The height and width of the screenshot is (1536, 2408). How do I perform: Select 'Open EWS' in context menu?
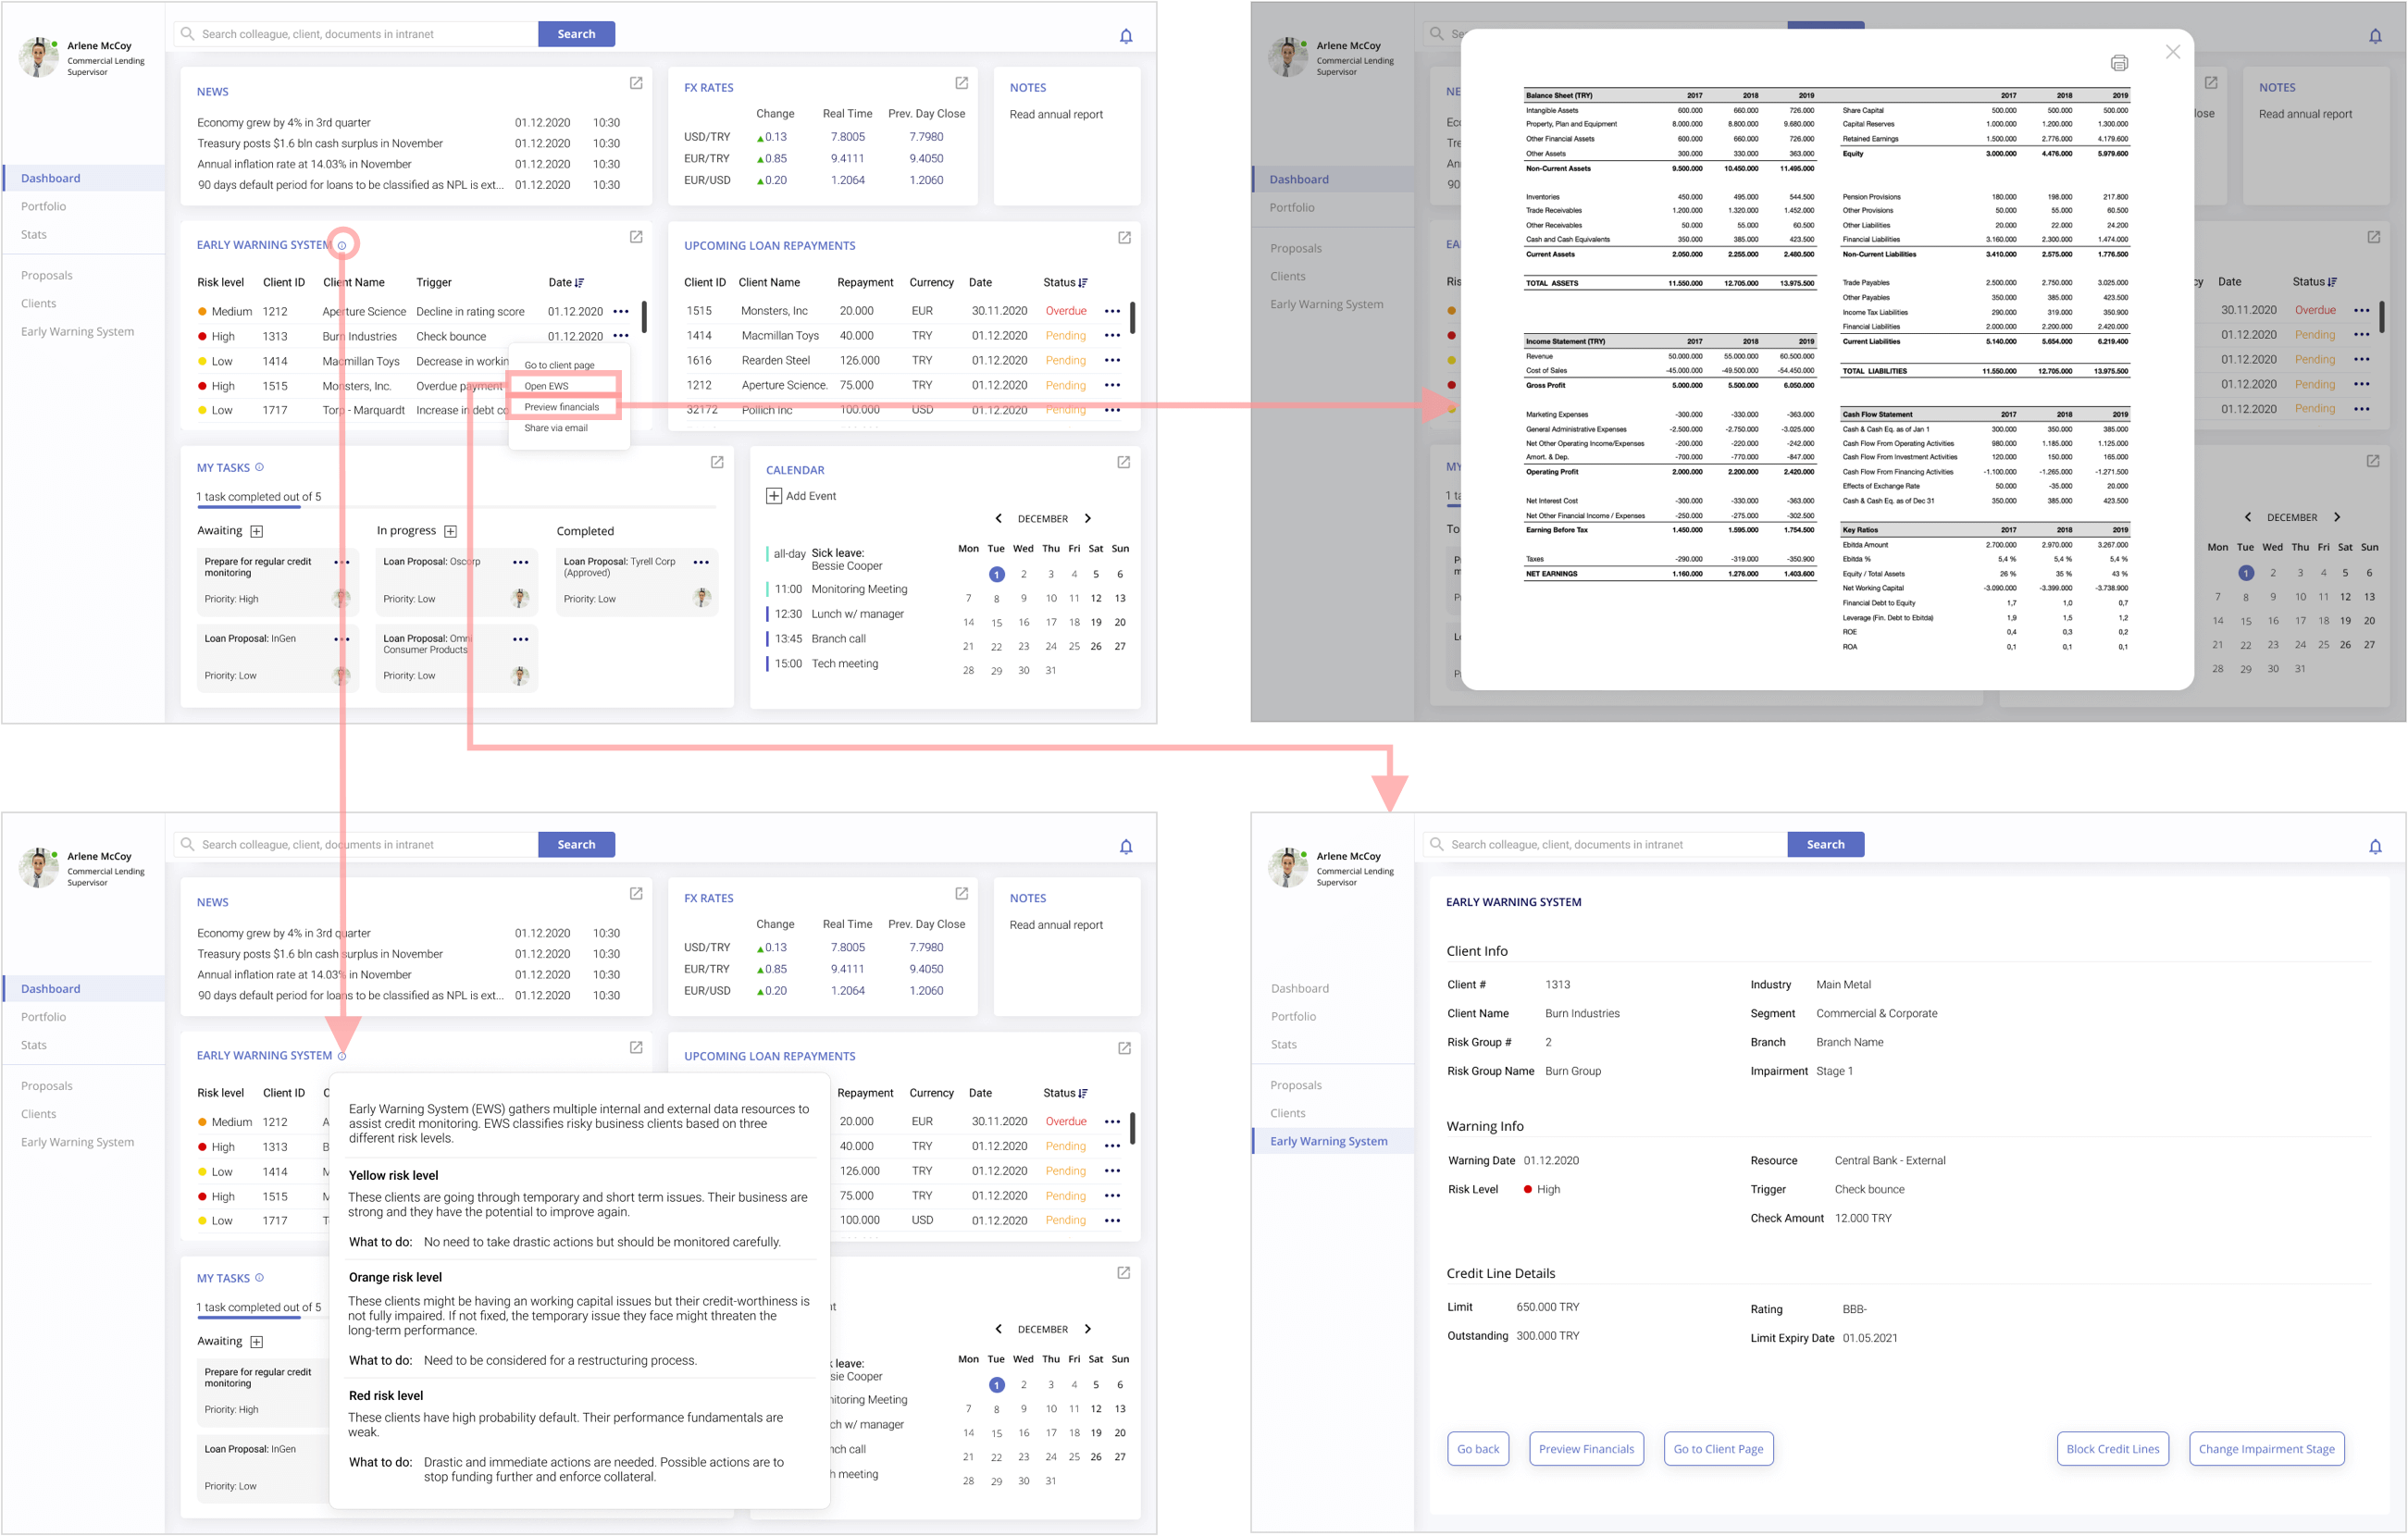(x=546, y=386)
